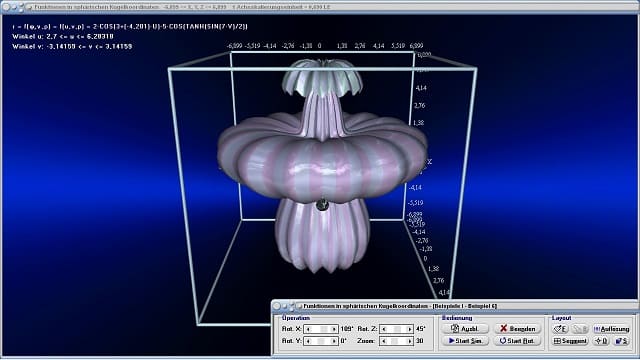
Task: Click the main plot window title bar
Action: pos(320,7)
